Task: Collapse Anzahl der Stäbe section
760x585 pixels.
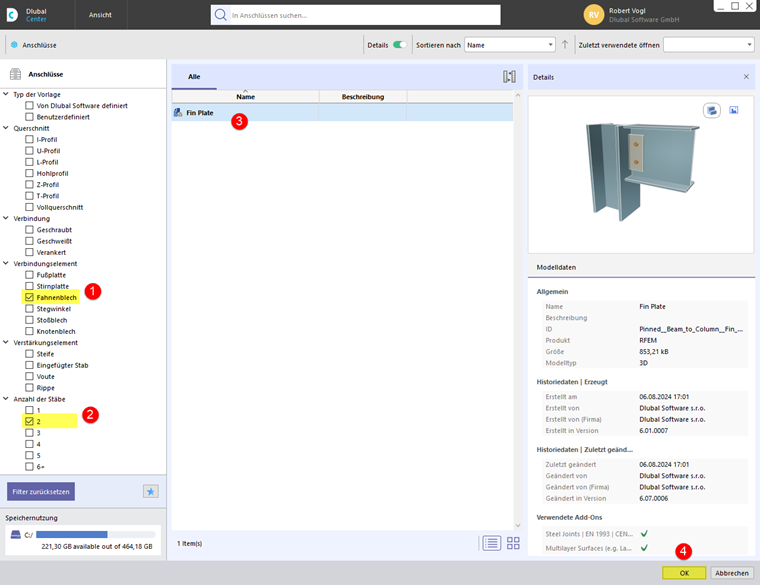Action: pos(6,399)
